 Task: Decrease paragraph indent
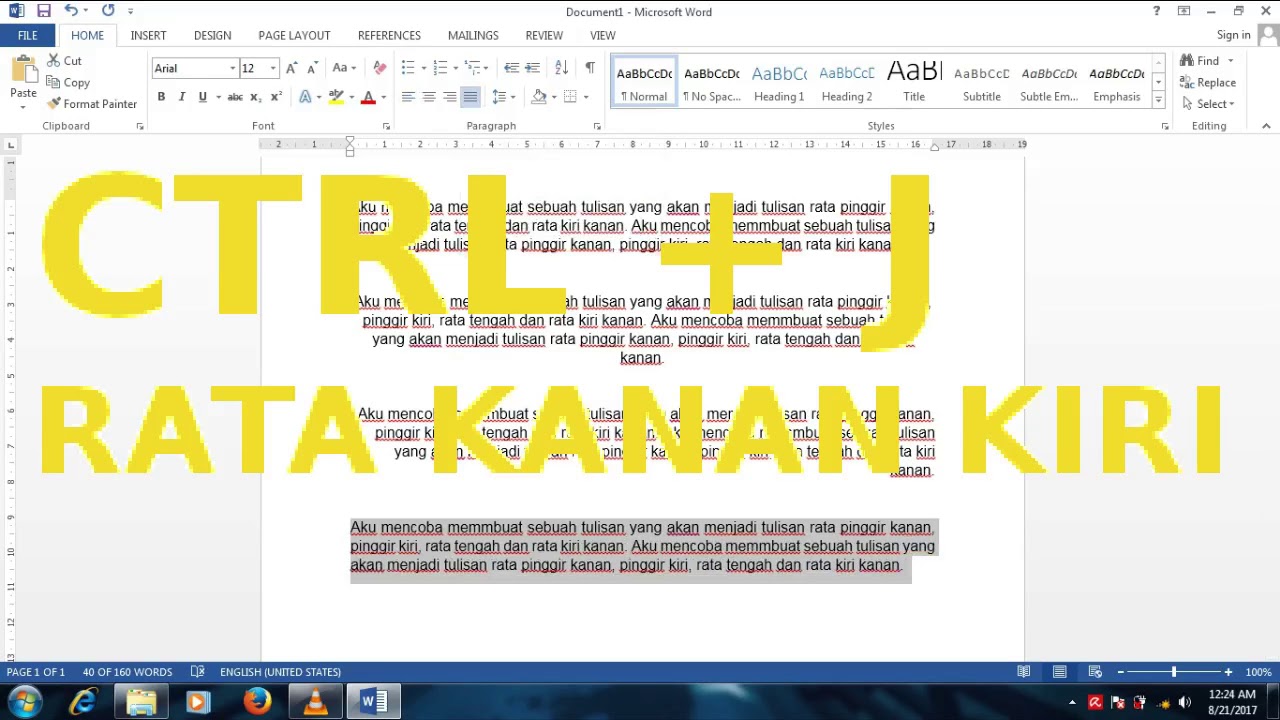511,68
